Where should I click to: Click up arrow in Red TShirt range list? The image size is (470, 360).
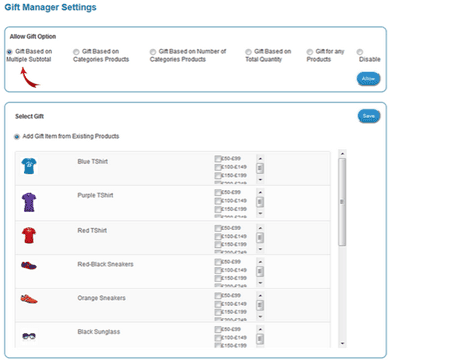pos(260,228)
